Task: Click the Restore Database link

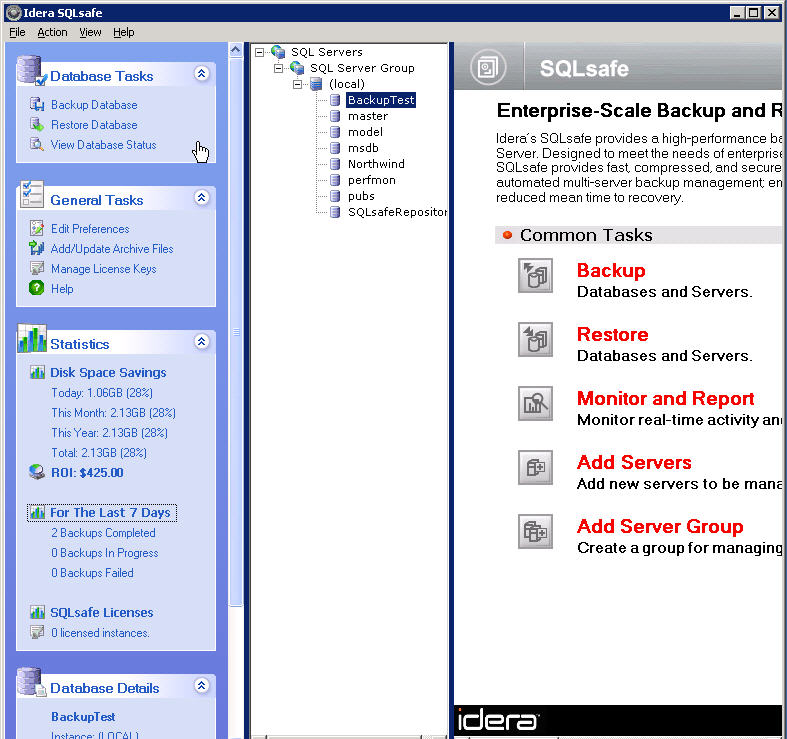Action: click(x=94, y=125)
